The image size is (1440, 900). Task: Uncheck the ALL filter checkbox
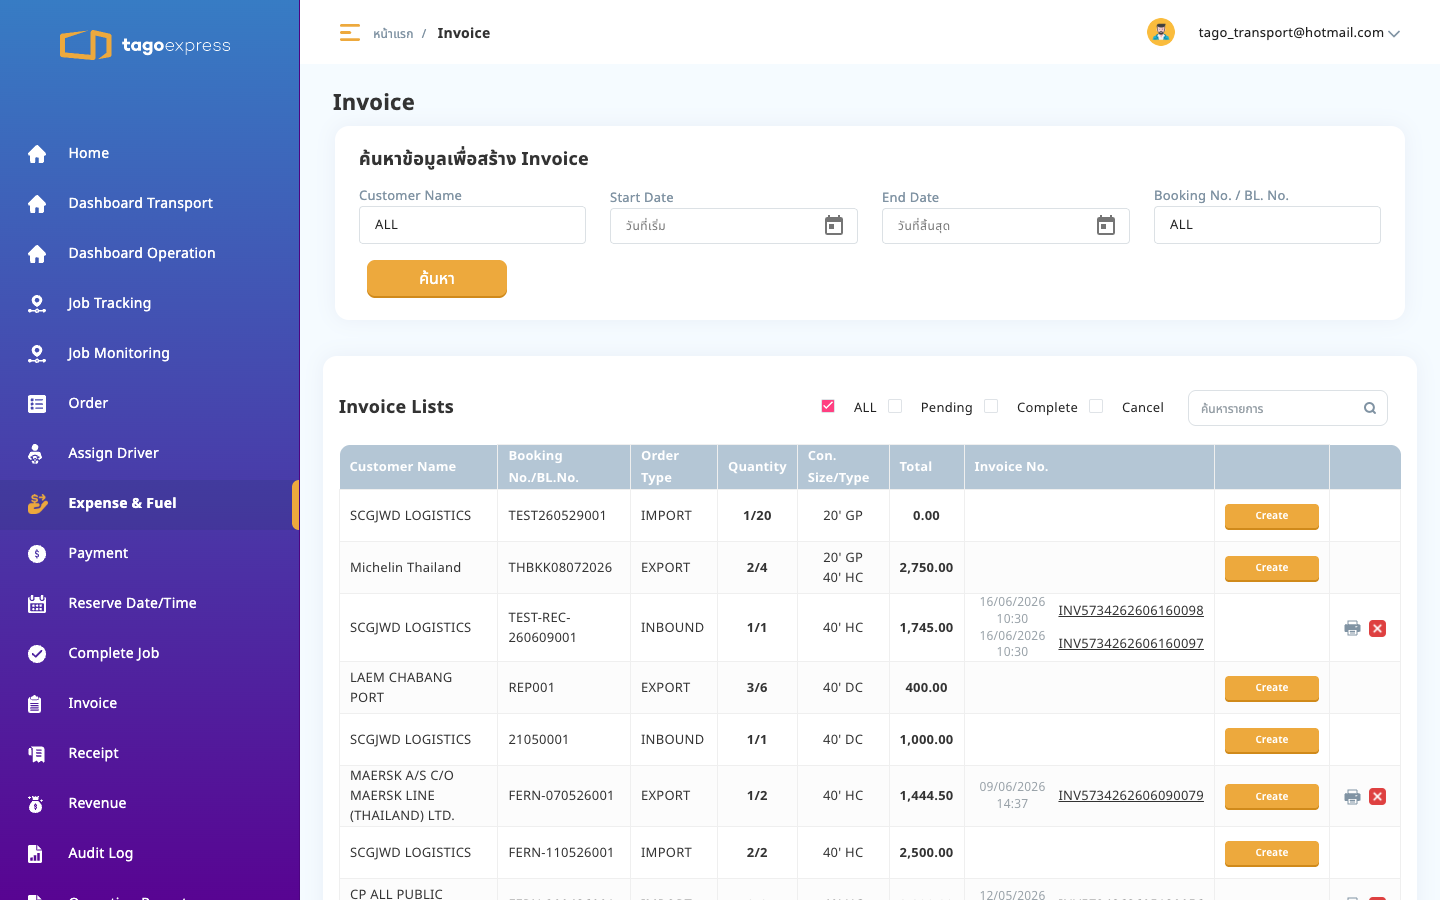point(828,406)
